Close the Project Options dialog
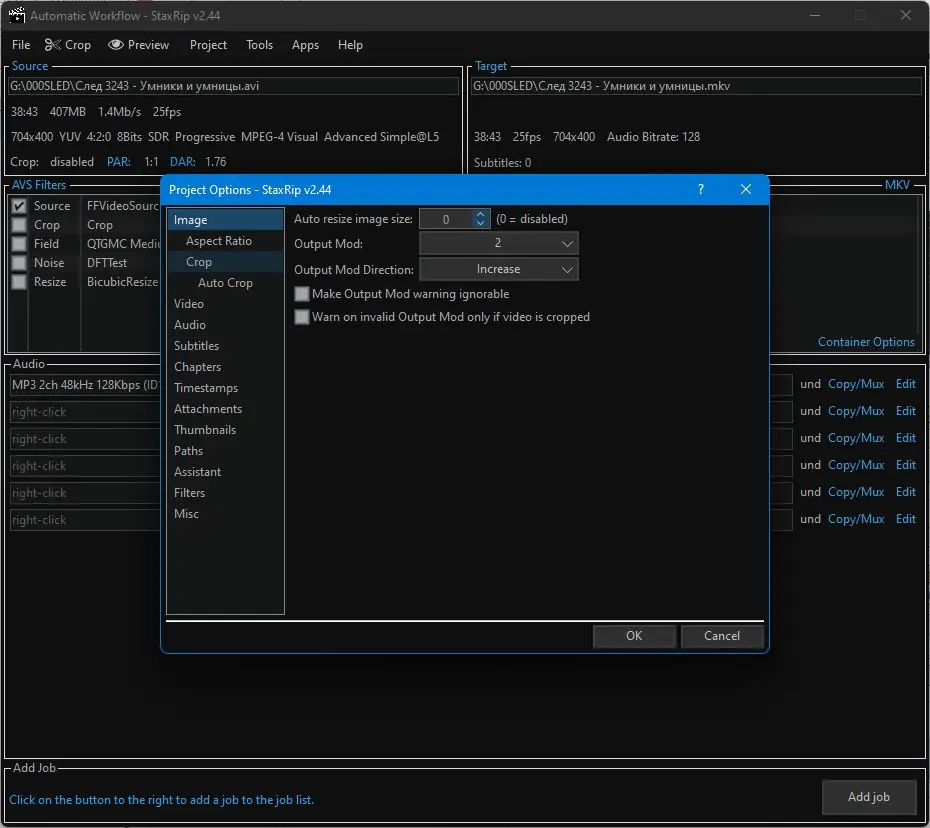 pos(746,189)
